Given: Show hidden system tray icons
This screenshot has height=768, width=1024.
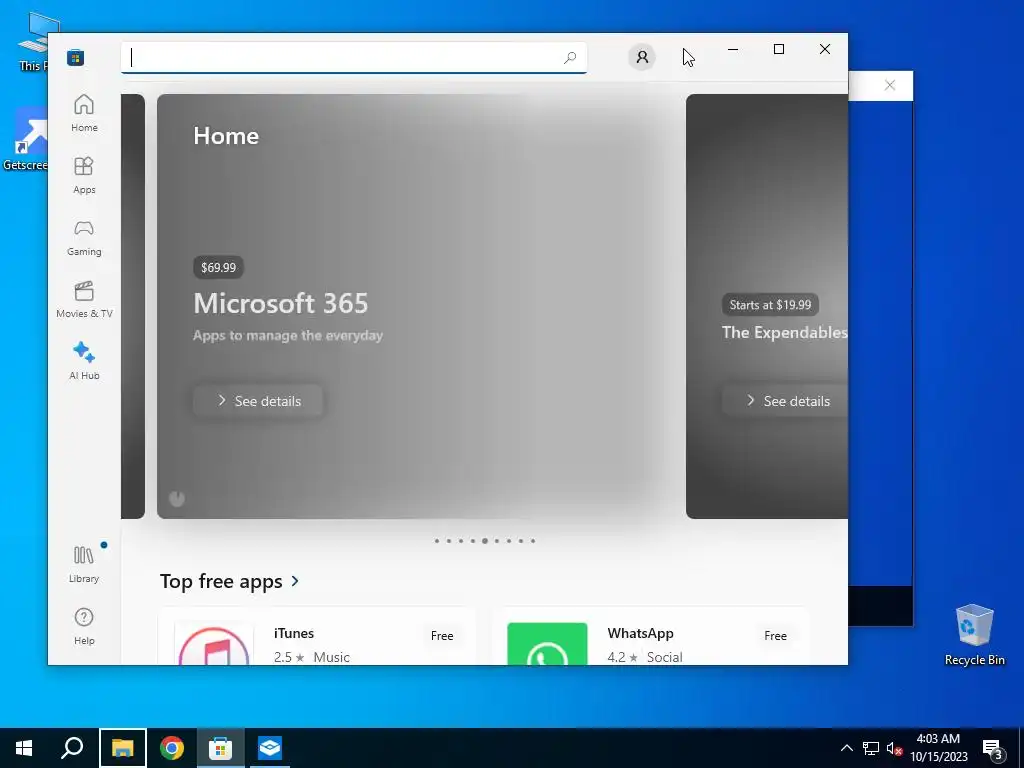Looking at the screenshot, I should (x=846, y=748).
